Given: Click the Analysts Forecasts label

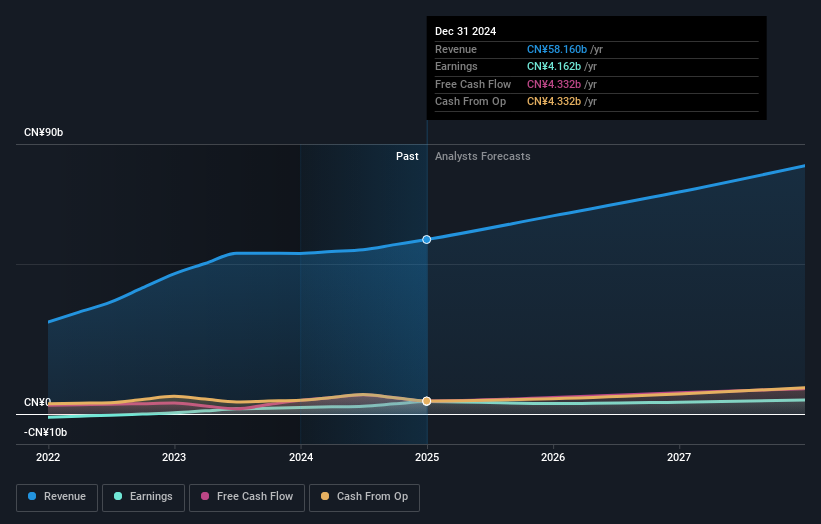Looking at the screenshot, I should coord(482,156).
